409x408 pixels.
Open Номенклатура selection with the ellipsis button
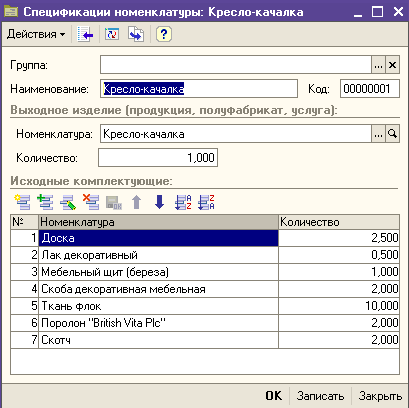[x=378, y=134]
